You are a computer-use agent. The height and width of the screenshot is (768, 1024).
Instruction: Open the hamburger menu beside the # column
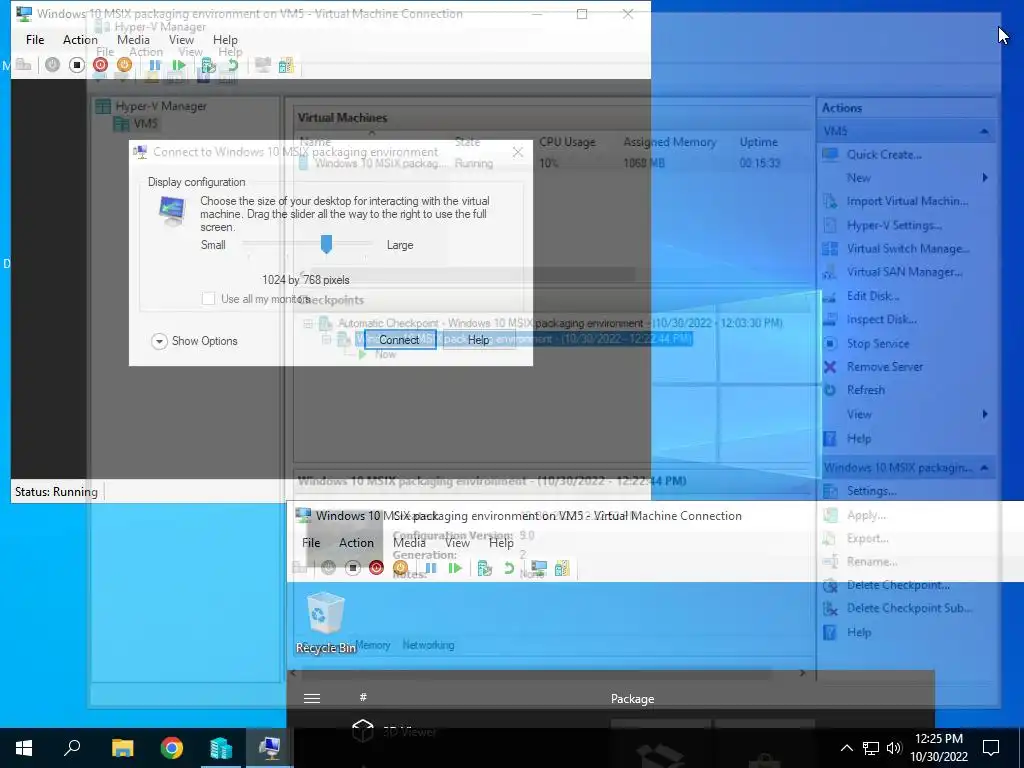312,698
